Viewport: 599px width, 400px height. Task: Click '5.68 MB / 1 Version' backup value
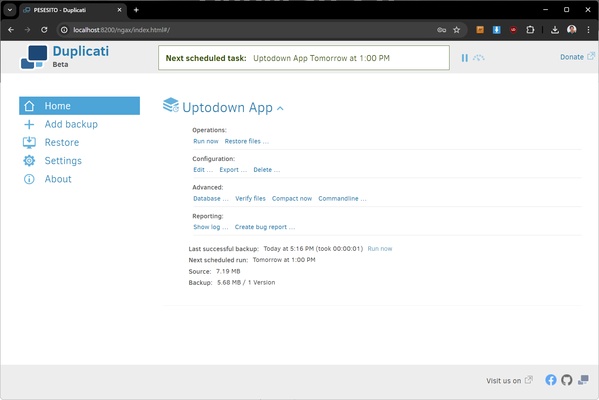pyautogui.click(x=246, y=283)
